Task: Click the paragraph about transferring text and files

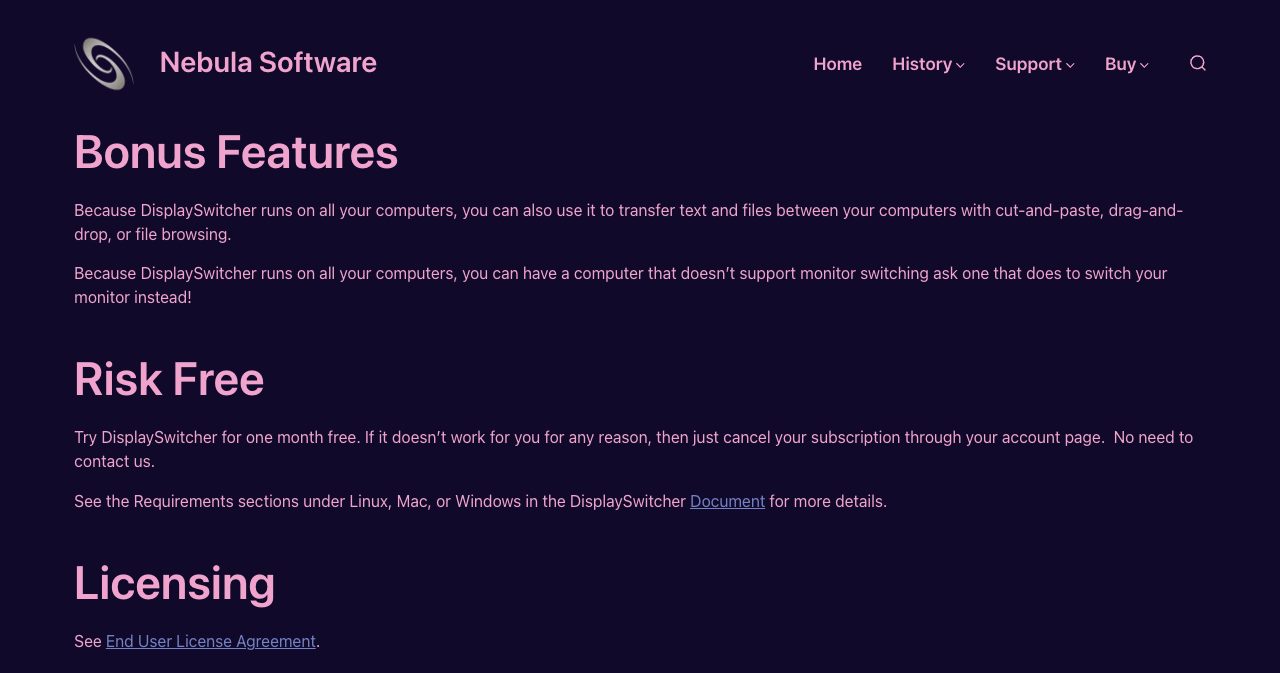Action: 629,222
